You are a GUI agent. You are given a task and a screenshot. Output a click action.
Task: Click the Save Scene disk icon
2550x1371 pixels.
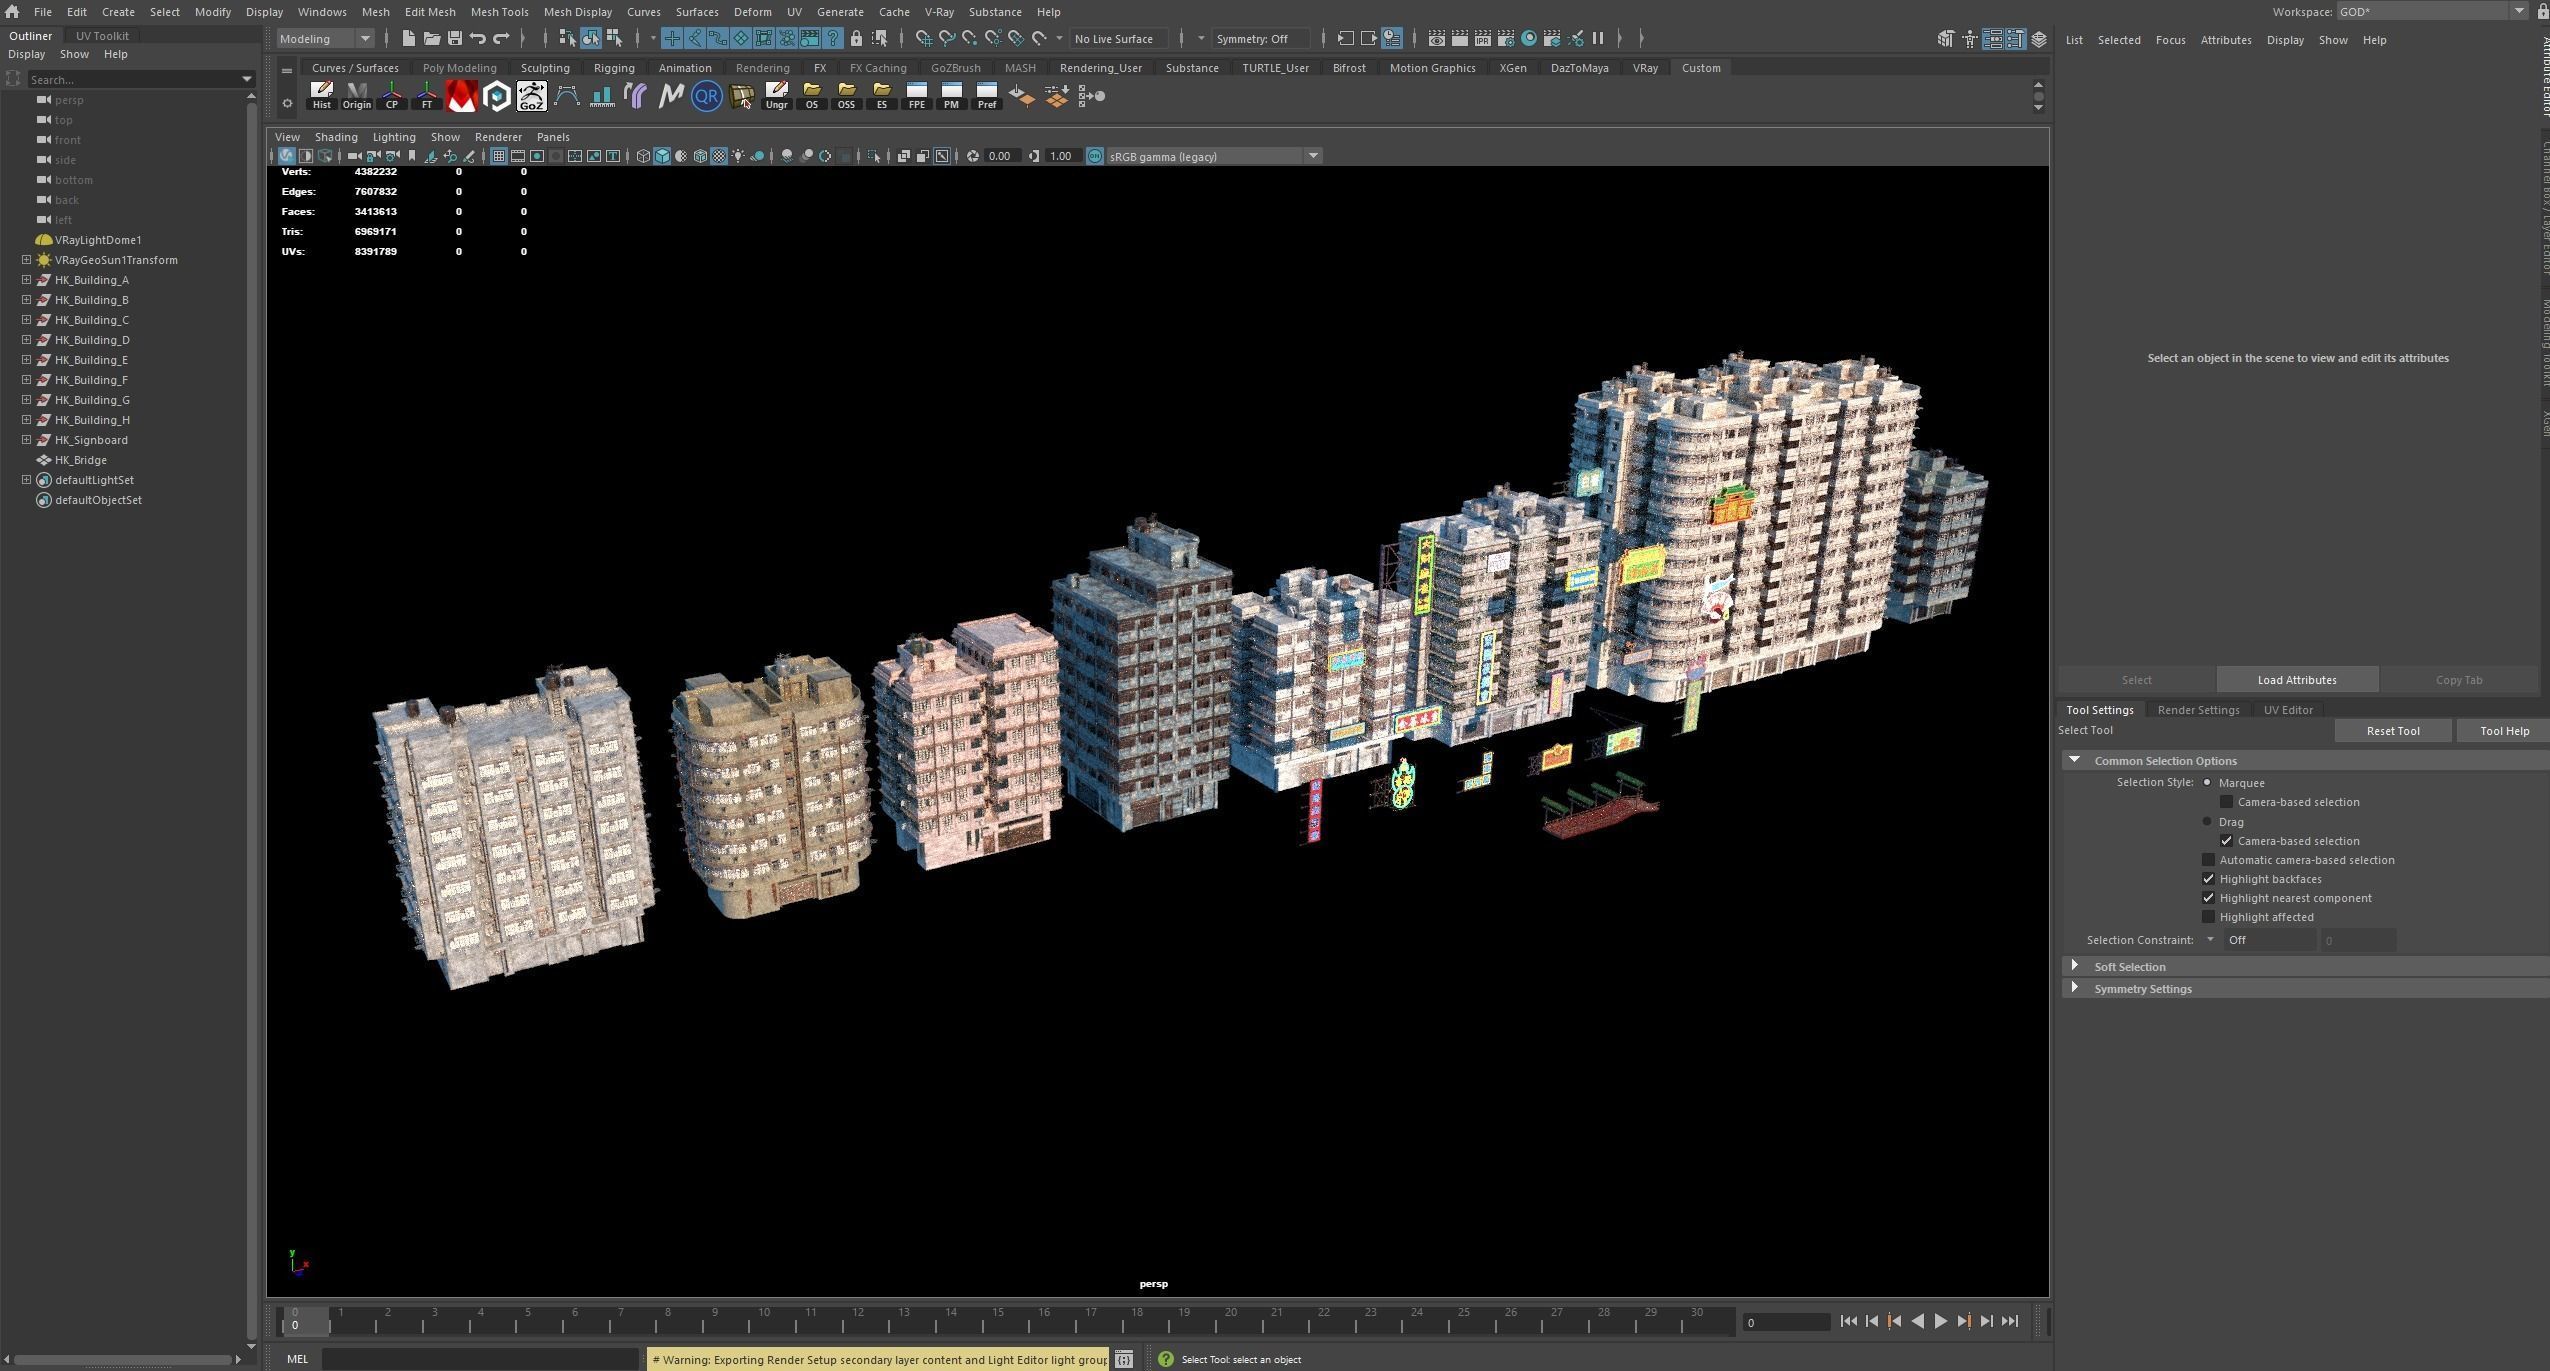[454, 38]
